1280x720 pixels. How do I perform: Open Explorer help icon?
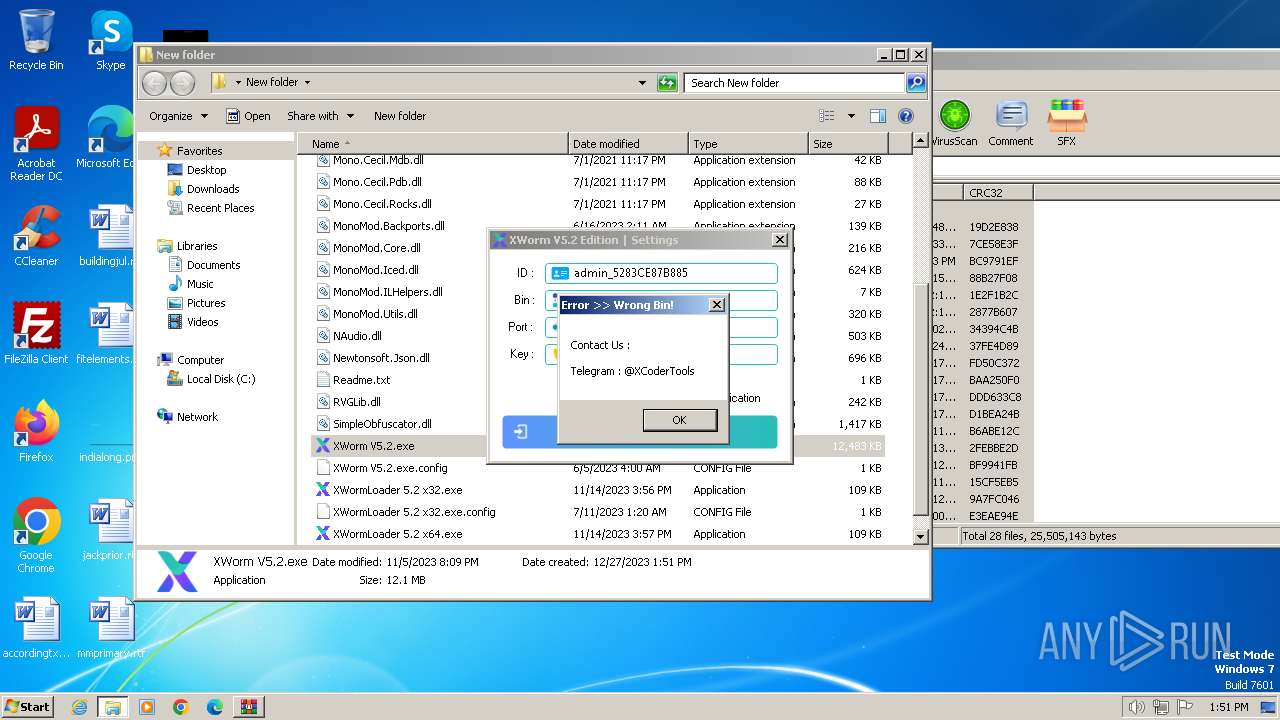pyautogui.click(x=906, y=116)
